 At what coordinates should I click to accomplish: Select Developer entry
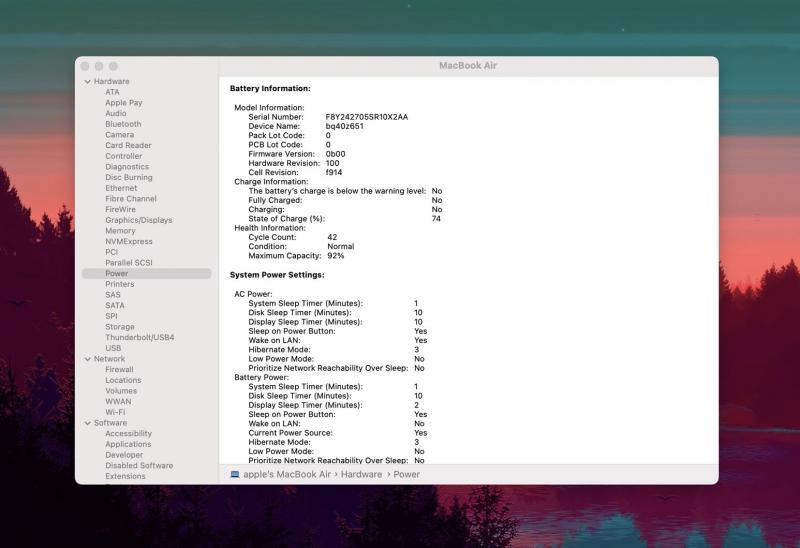[124, 455]
